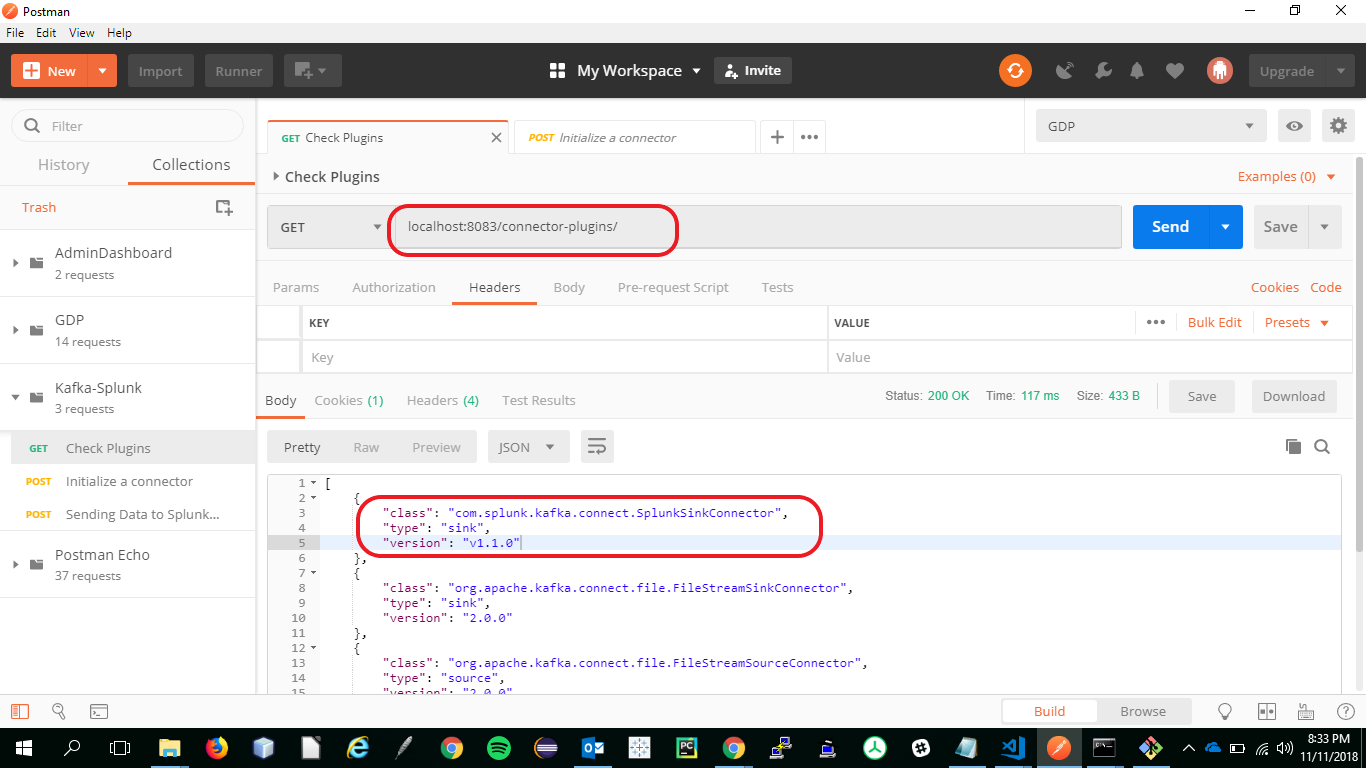Open Send button dropdown arrow

[1225, 227]
